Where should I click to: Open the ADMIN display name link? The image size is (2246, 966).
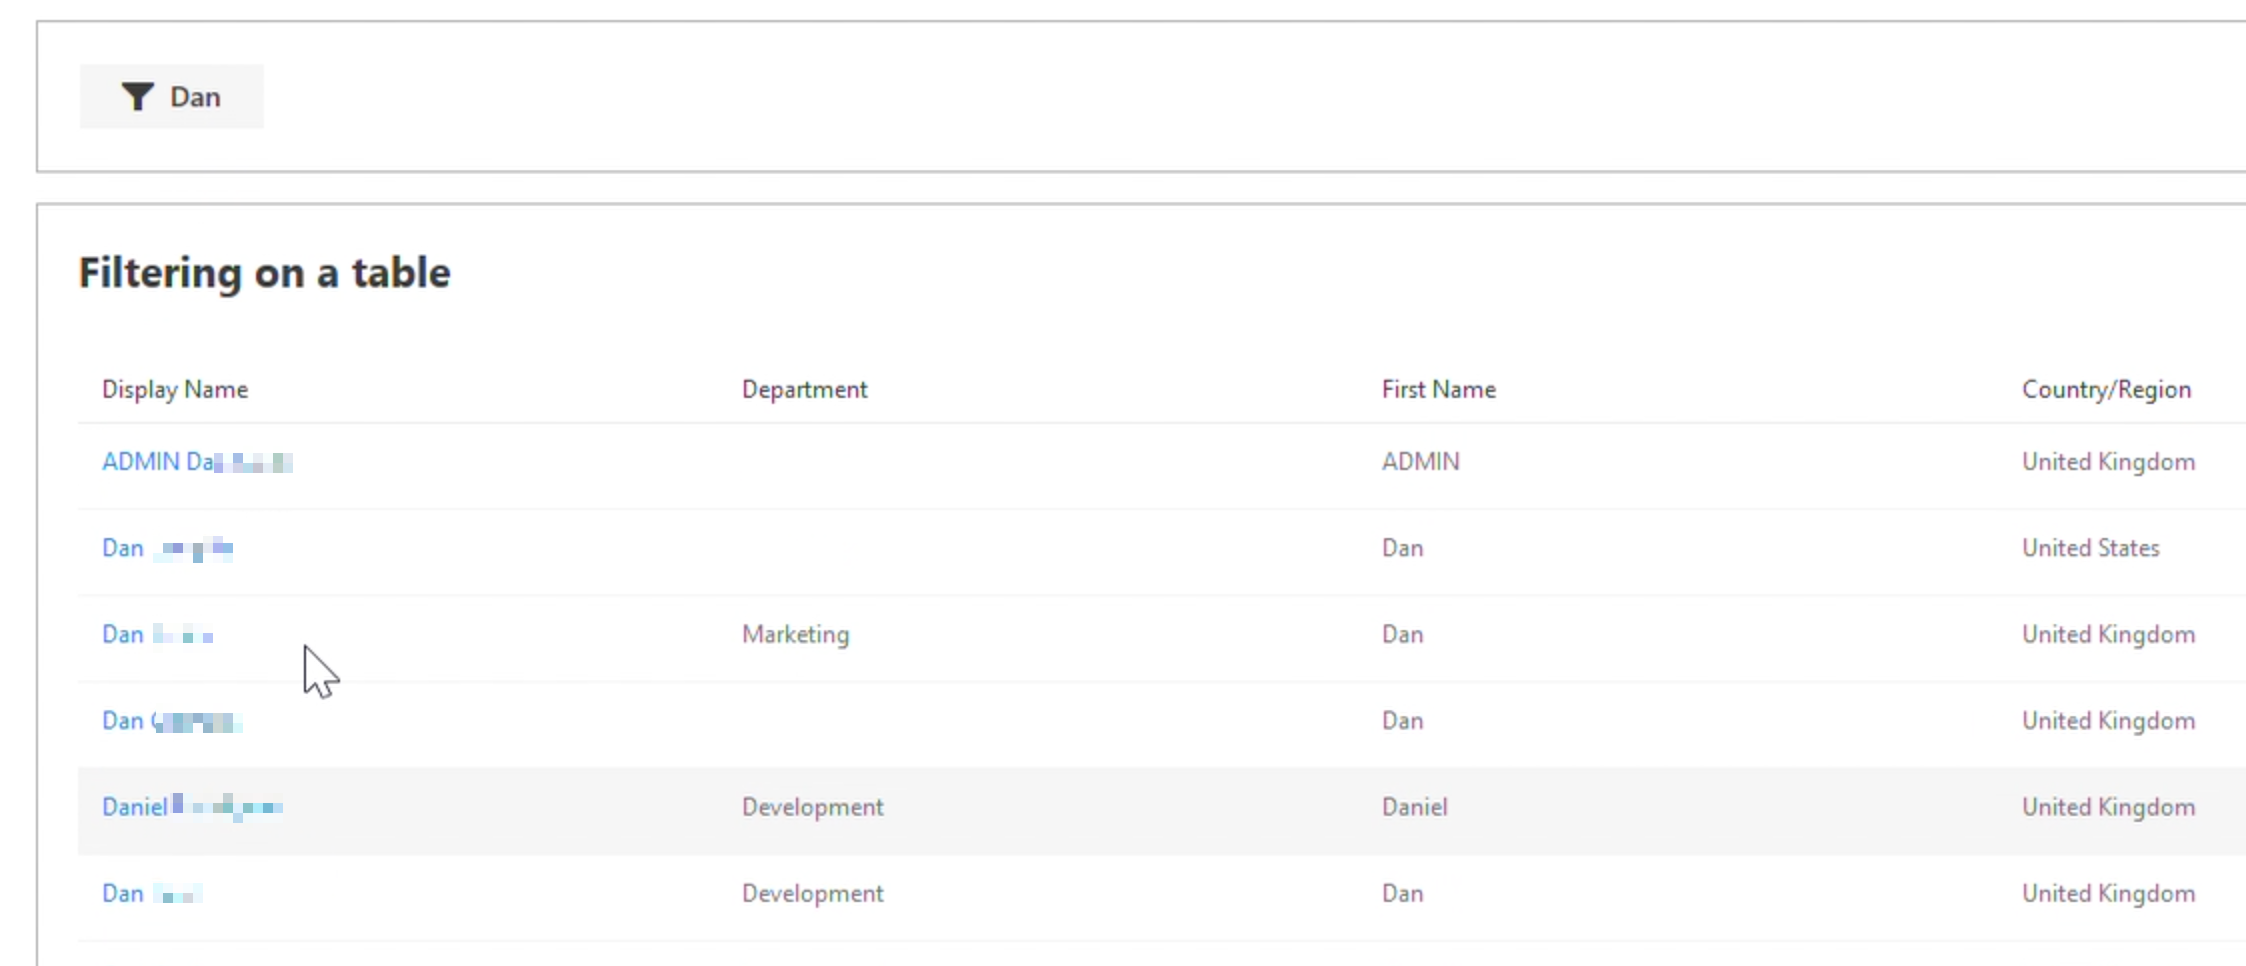[196, 462]
